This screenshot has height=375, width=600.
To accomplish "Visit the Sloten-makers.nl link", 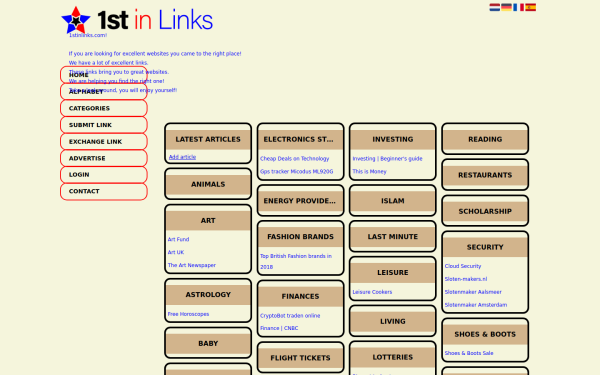I will pos(466,279).
